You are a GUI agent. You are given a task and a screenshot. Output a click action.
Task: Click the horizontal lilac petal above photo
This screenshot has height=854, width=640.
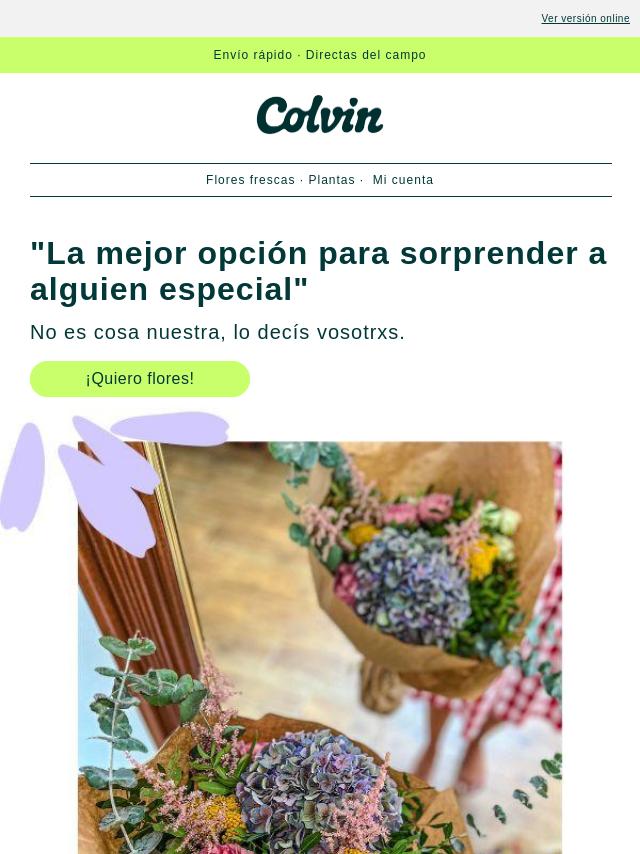[170, 429]
